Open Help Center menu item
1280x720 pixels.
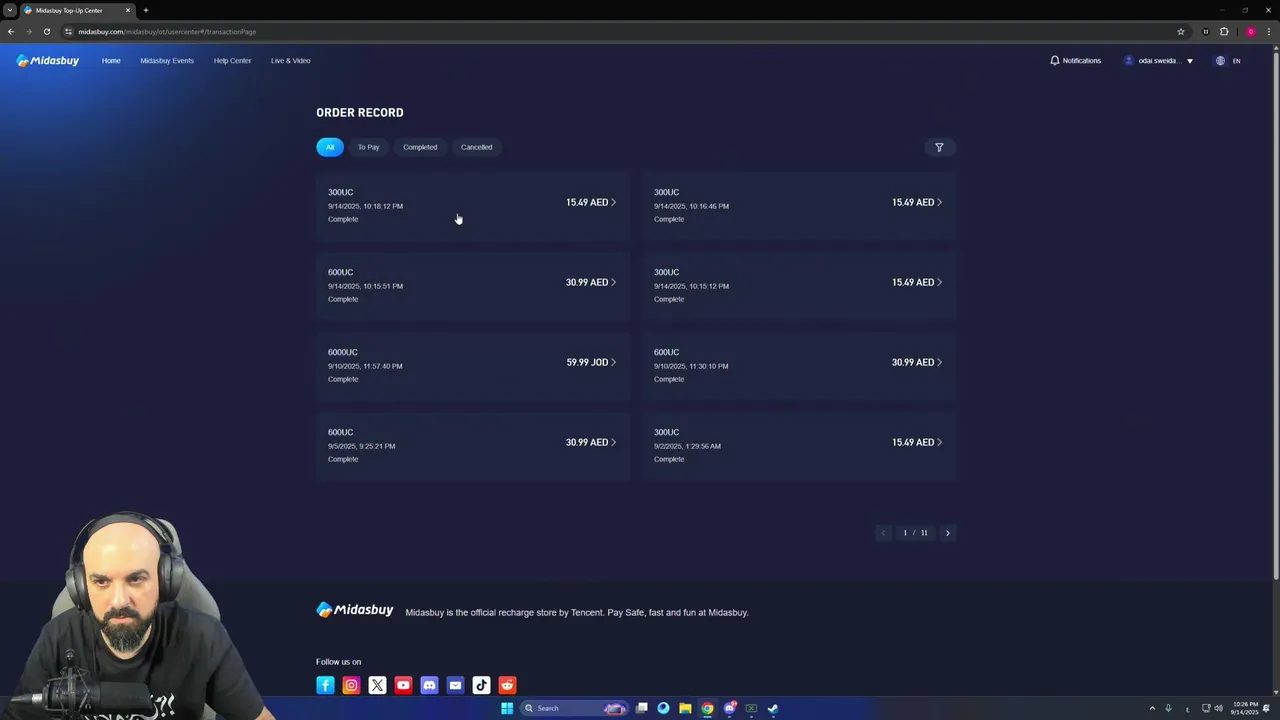(x=232, y=60)
